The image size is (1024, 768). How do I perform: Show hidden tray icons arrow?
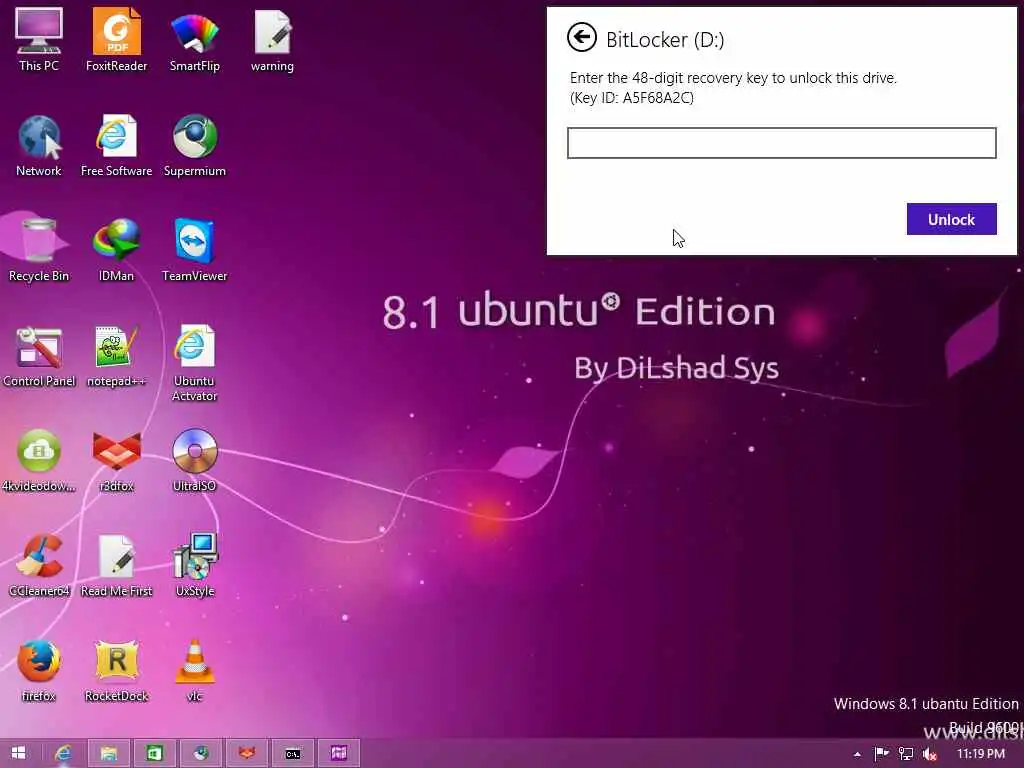point(857,754)
